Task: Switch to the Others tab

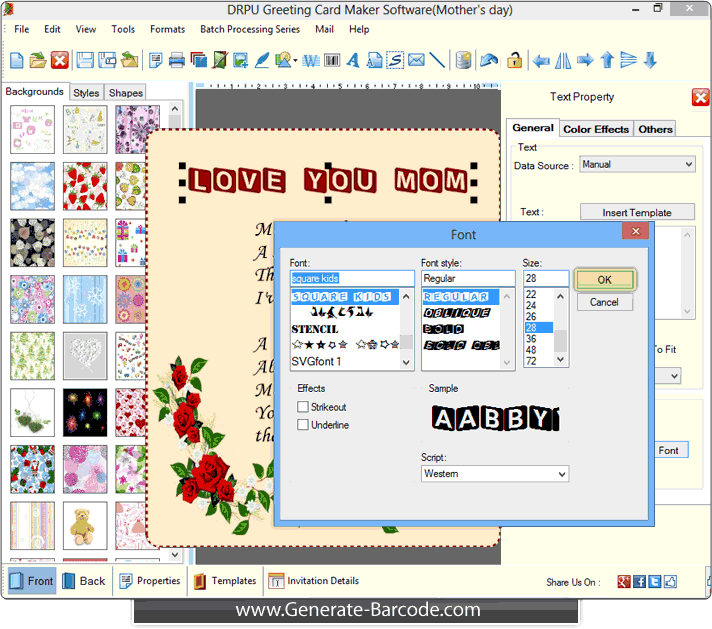Action: 655,129
